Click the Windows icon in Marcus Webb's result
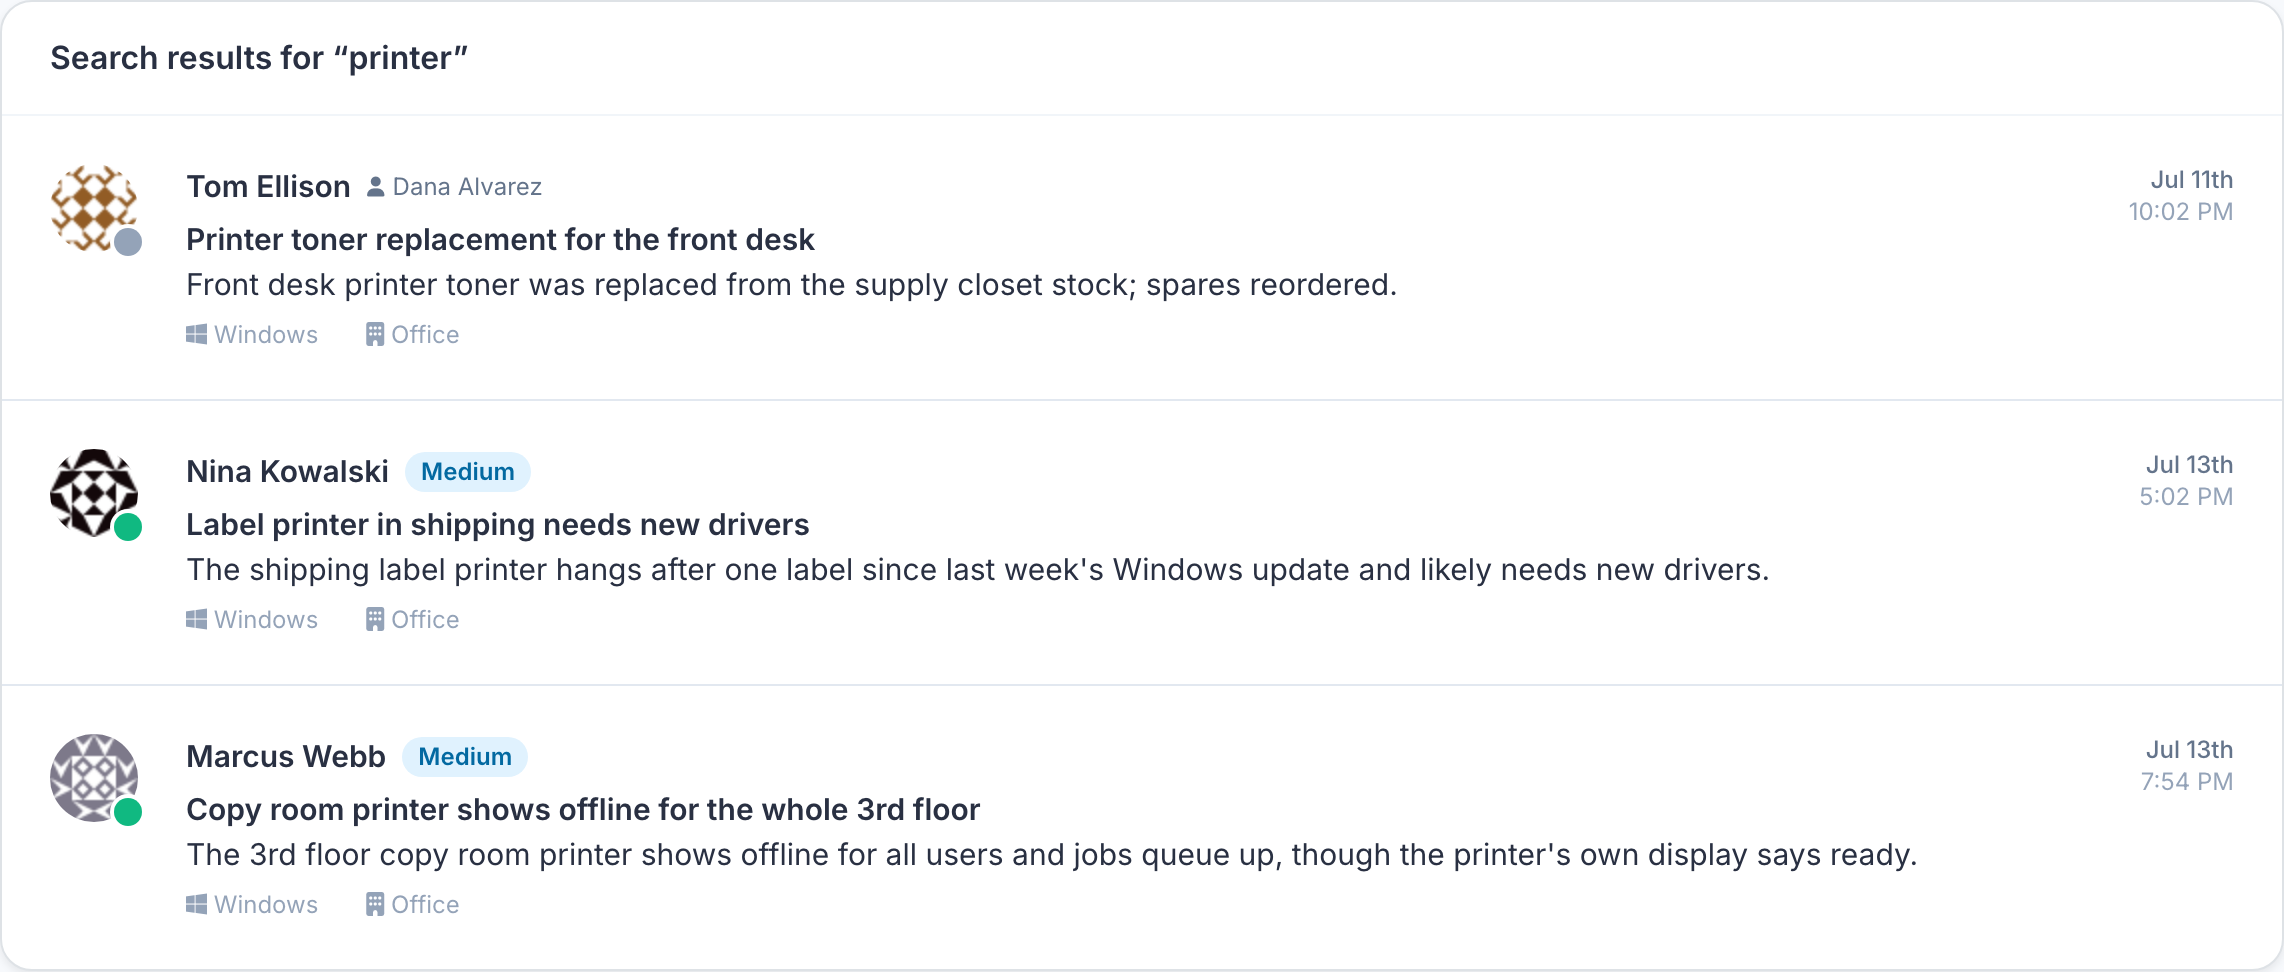 point(196,904)
